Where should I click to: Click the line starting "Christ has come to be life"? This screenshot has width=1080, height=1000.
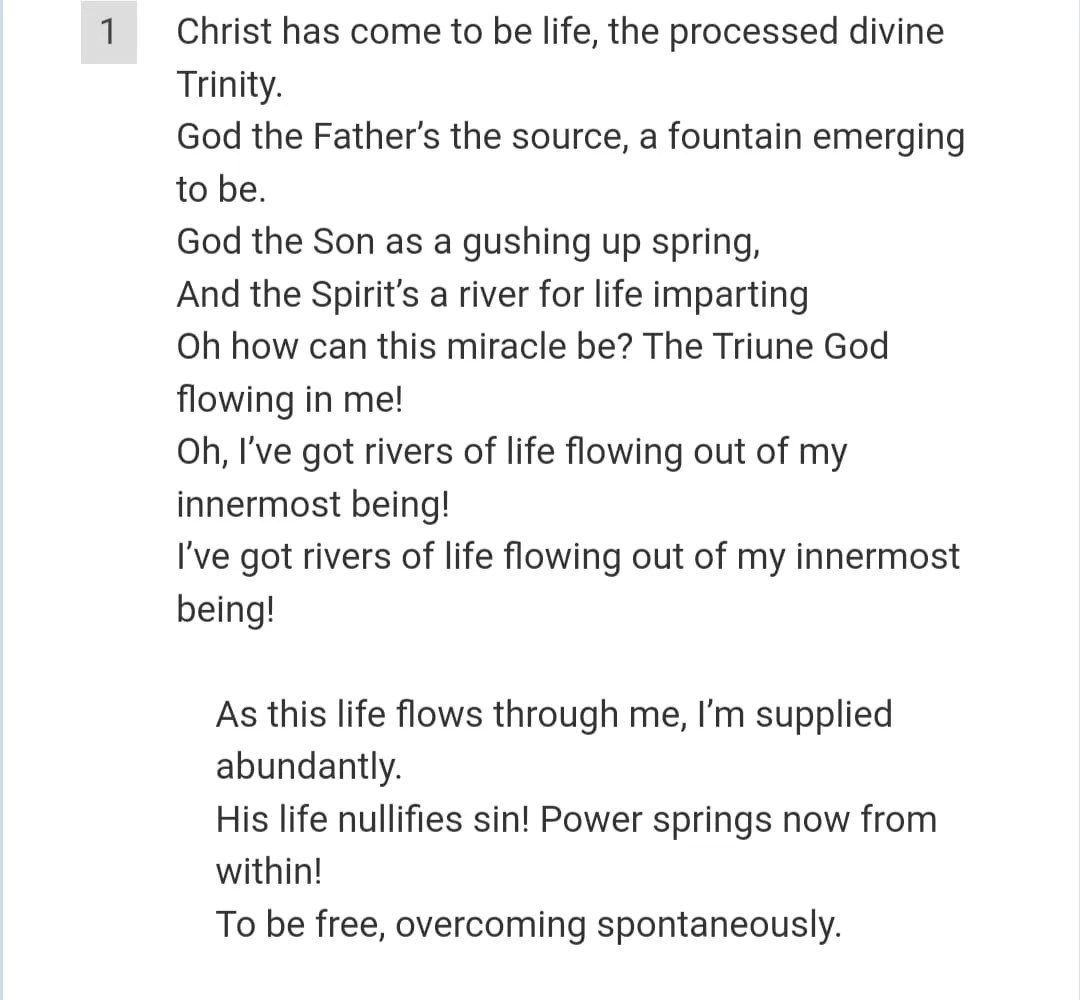point(560,32)
